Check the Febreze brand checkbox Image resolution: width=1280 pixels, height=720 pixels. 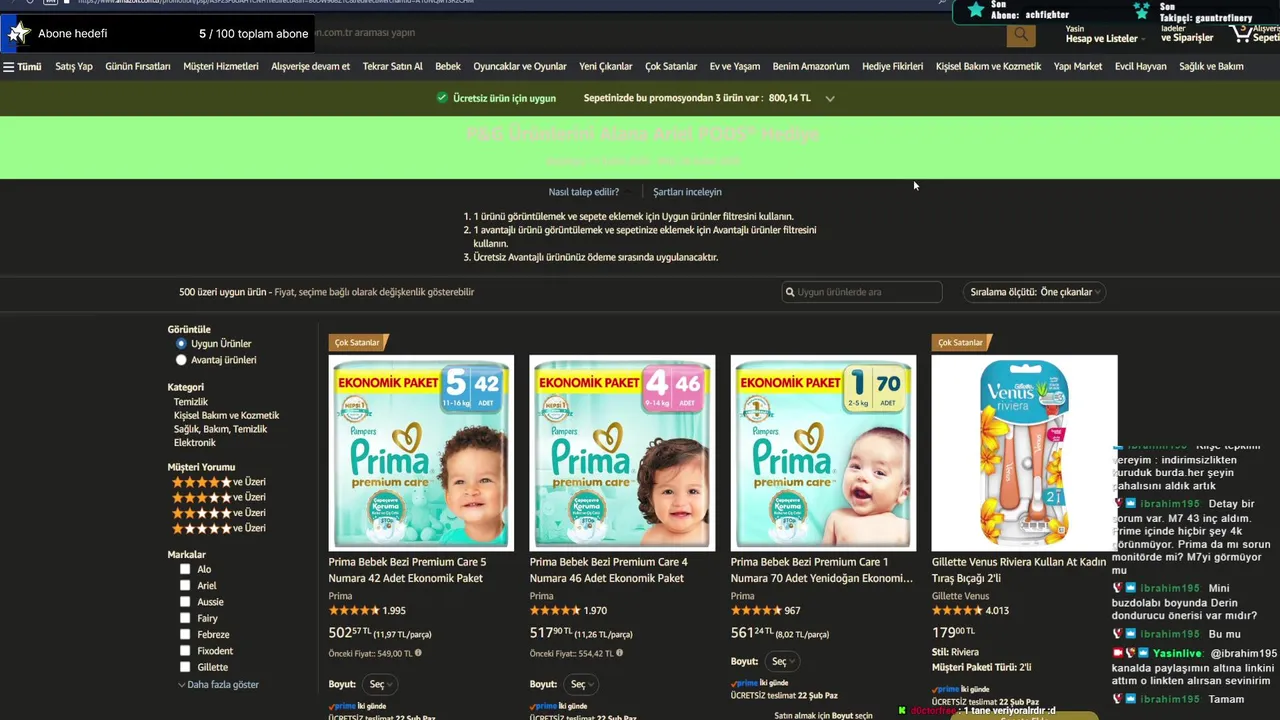(x=185, y=634)
